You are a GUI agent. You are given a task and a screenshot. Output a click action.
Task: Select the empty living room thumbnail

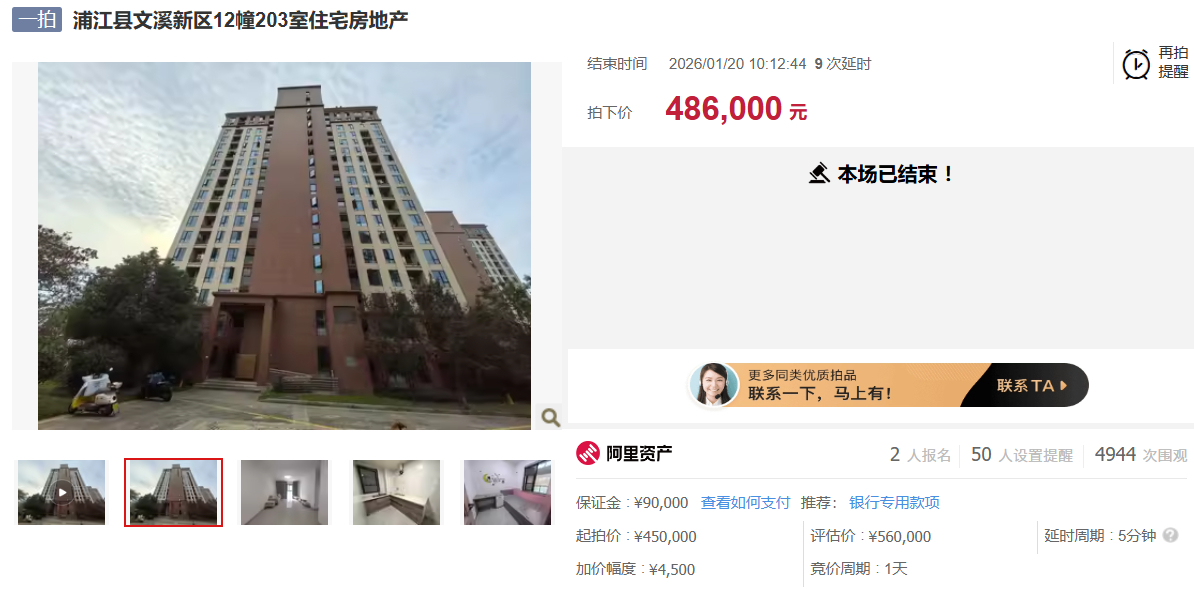[284, 492]
